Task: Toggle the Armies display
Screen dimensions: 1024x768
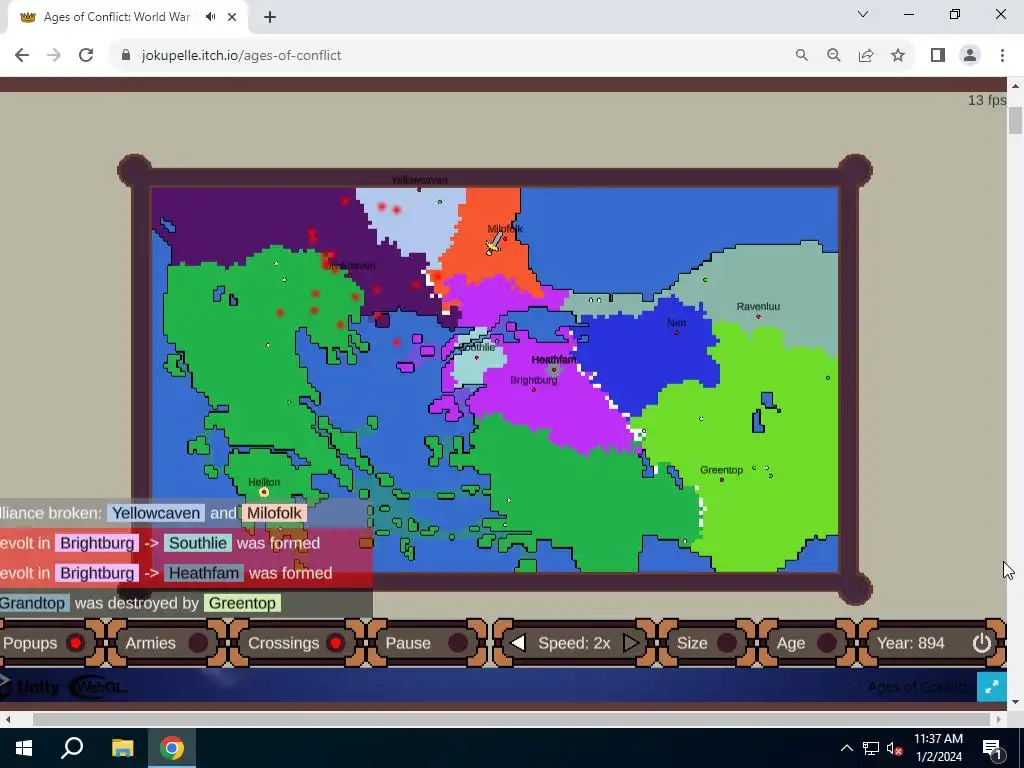Action: click(x=198, y=643)
